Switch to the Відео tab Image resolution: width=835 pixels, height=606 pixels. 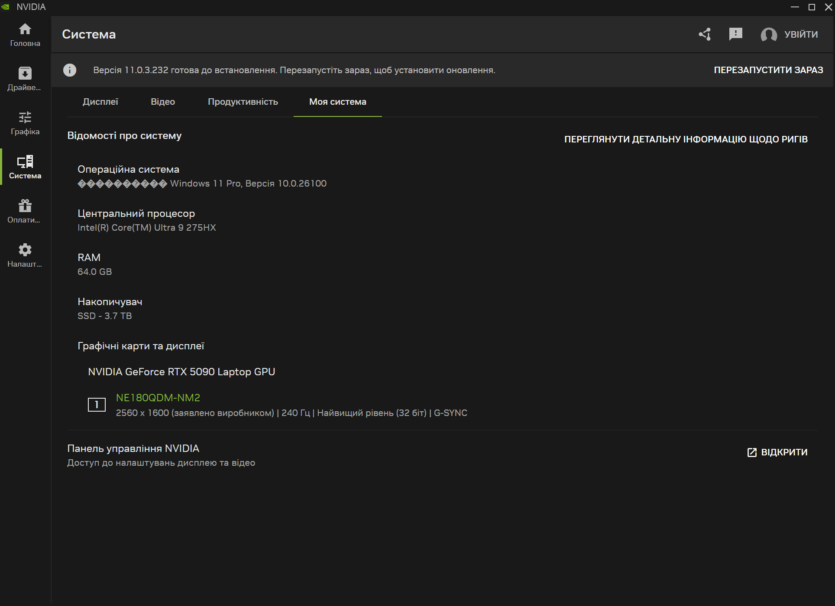pyautogui.click(x=162, y=102)
